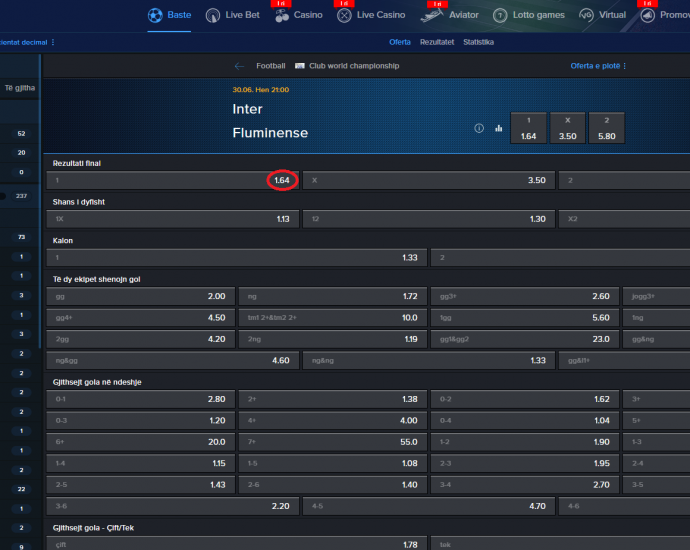Click the Lotto games ball icon
This screenshot has height=550, width=690.
[x=500, y=16]
